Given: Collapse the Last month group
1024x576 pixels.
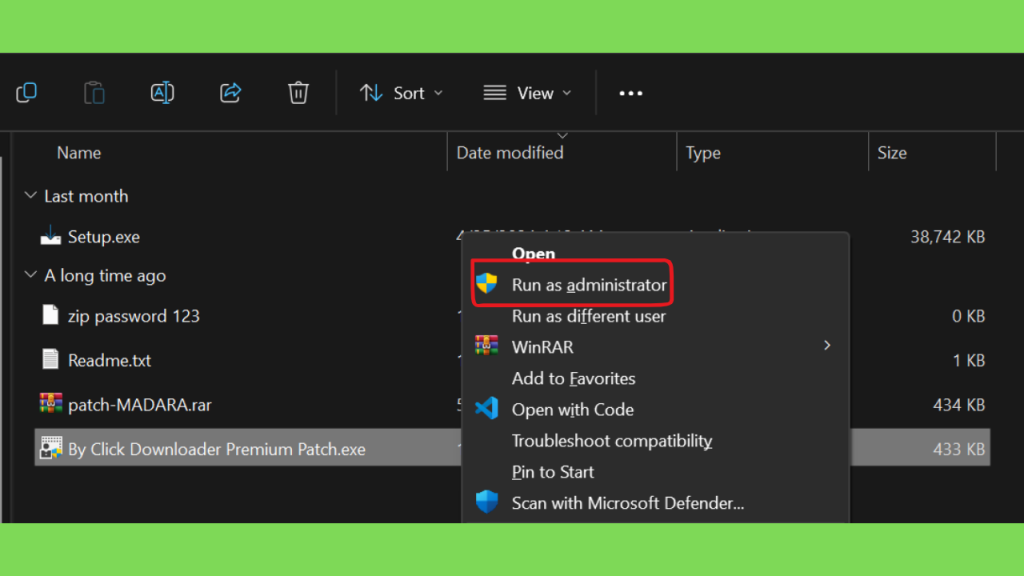Looking at the screenshot, I should (x=30, y=195).
